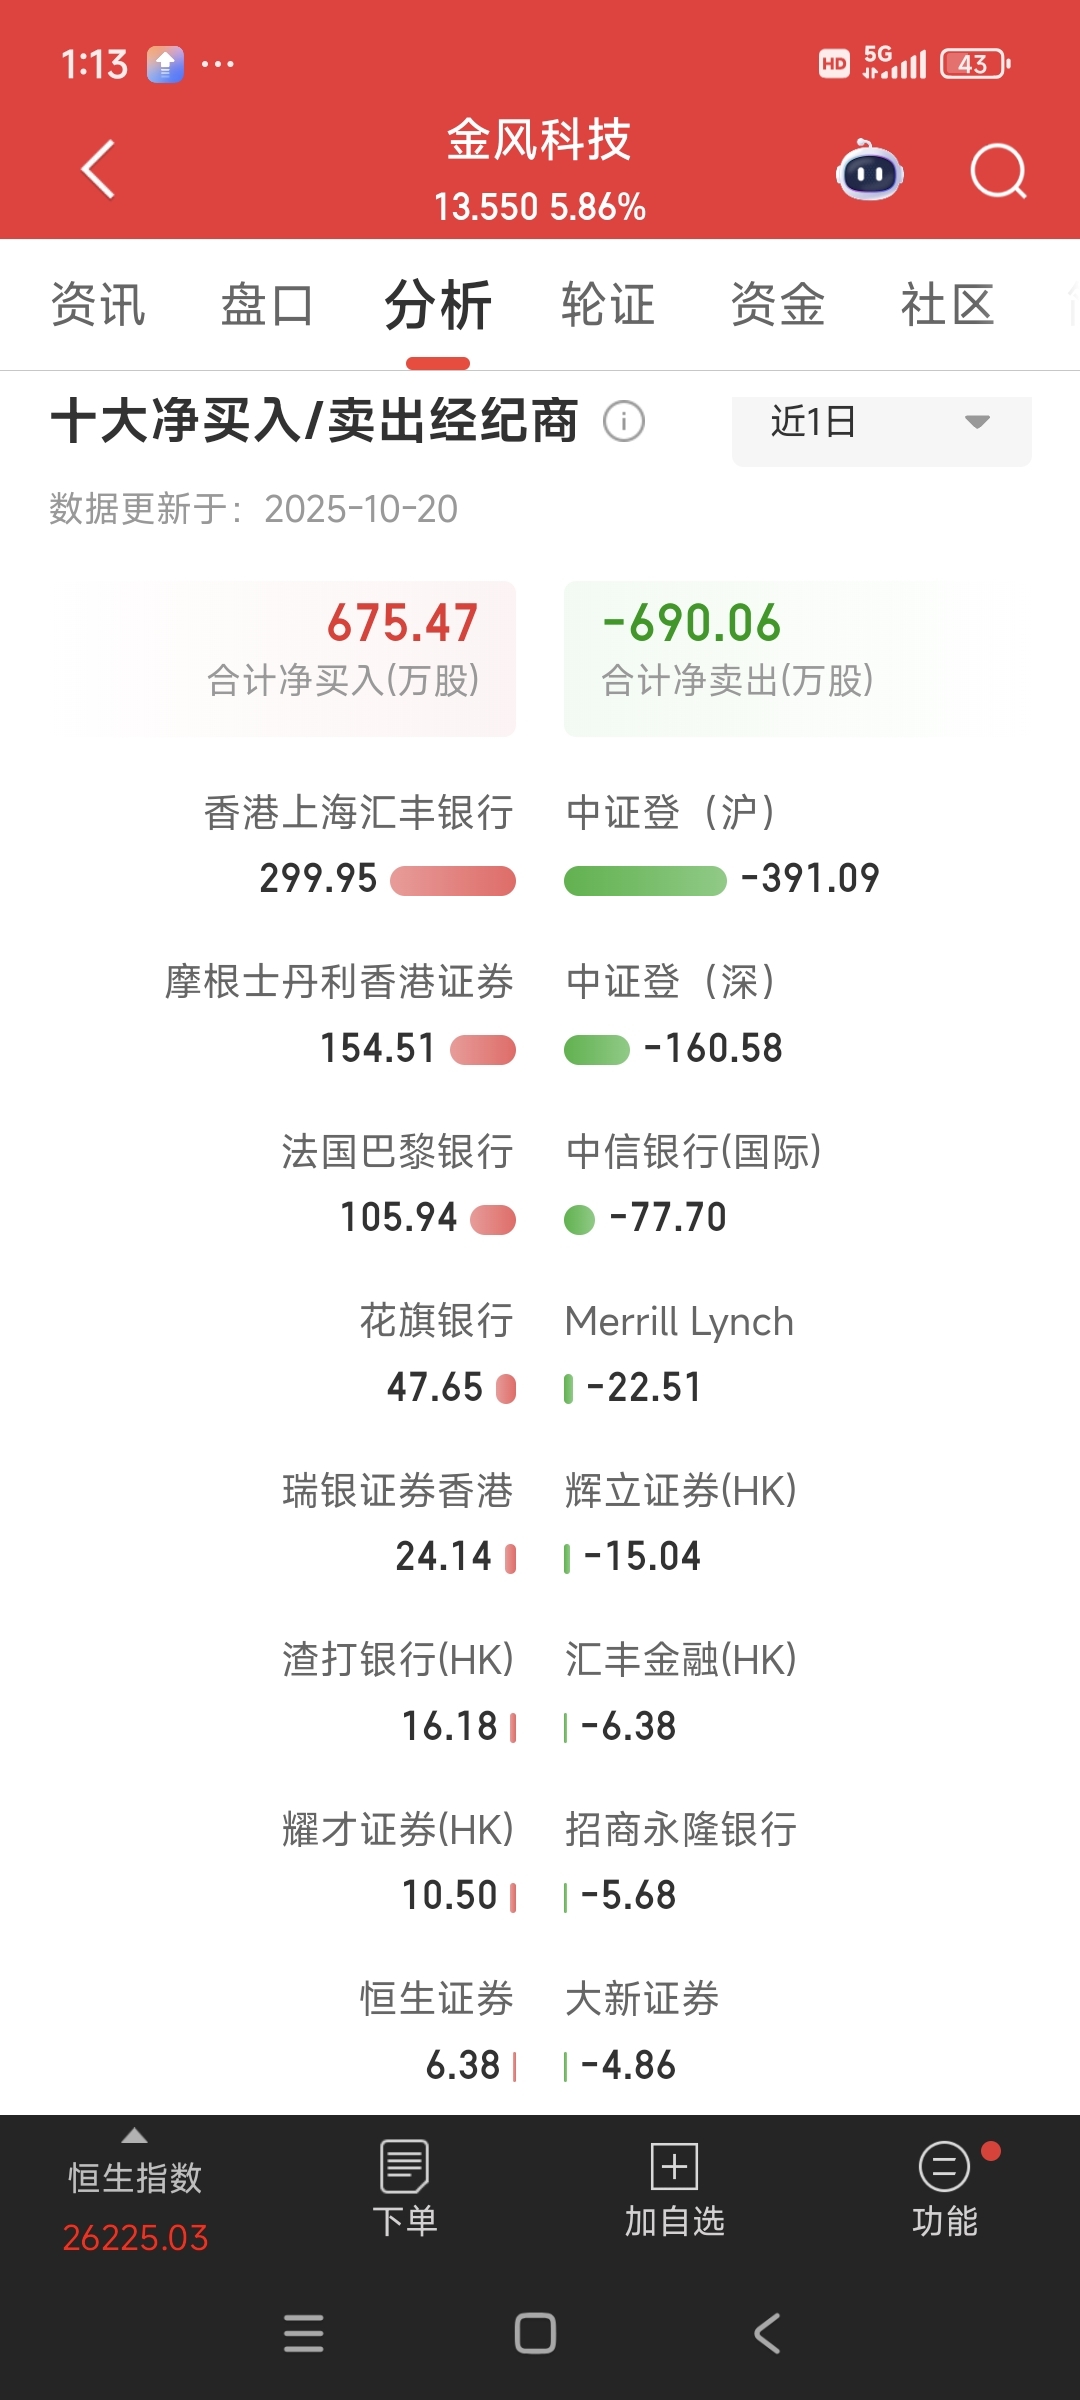Tap the back arrow in header

click(x=98, y=170)
